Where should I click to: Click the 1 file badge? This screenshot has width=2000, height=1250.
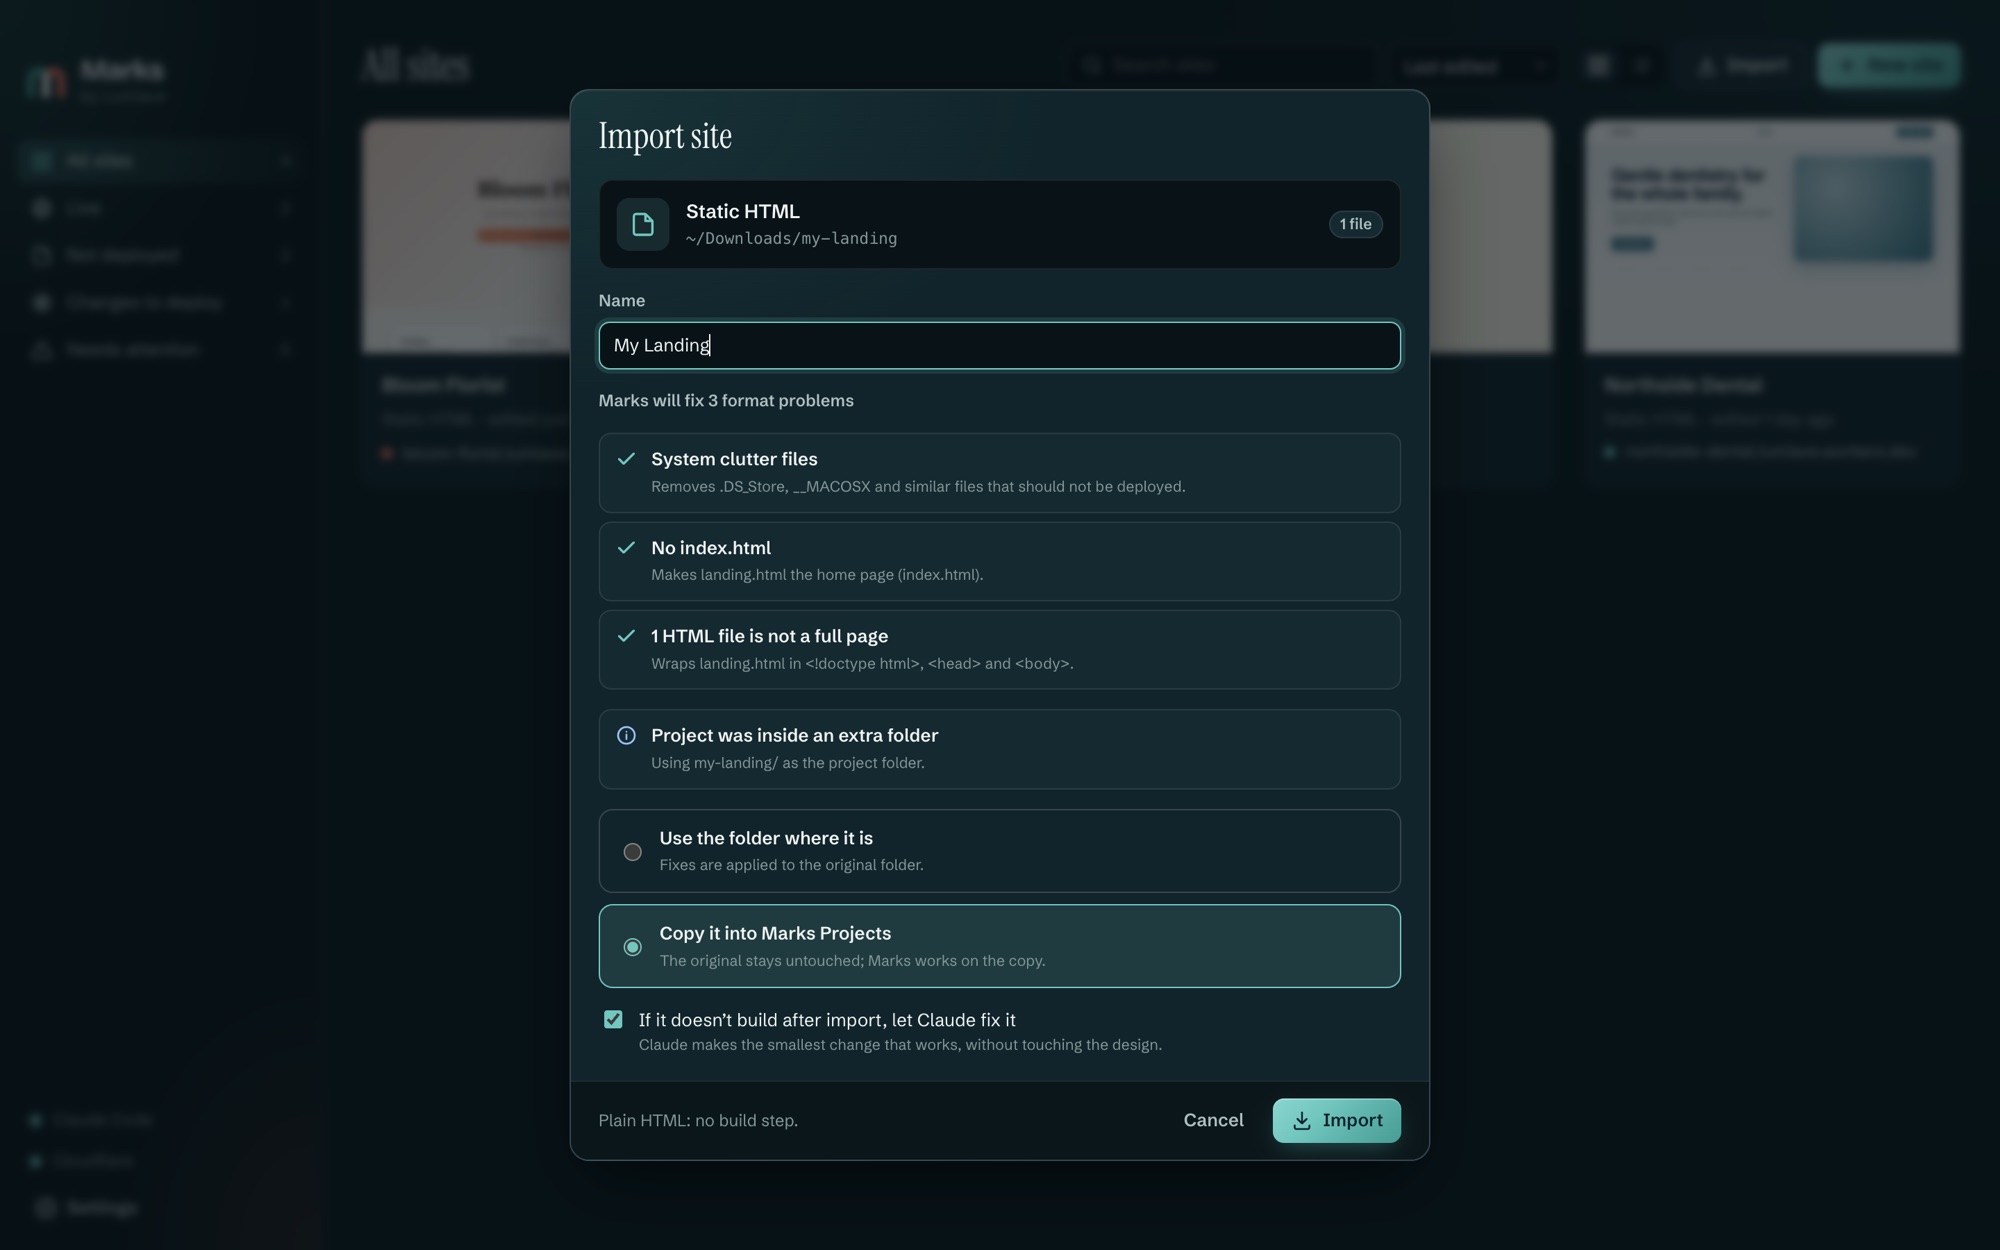click(x=1355, y=224)
